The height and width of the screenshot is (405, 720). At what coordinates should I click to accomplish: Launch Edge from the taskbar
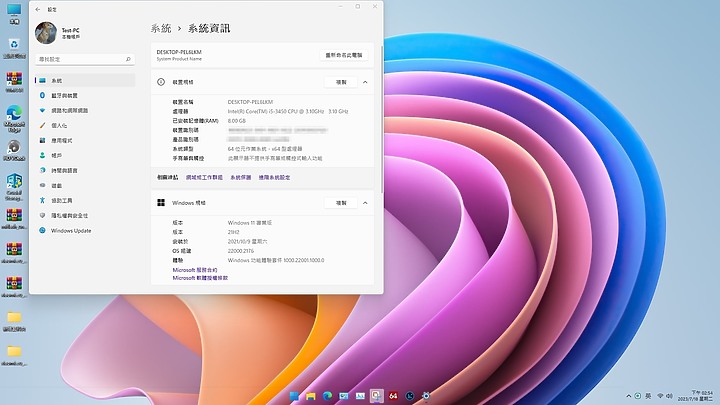327,396
